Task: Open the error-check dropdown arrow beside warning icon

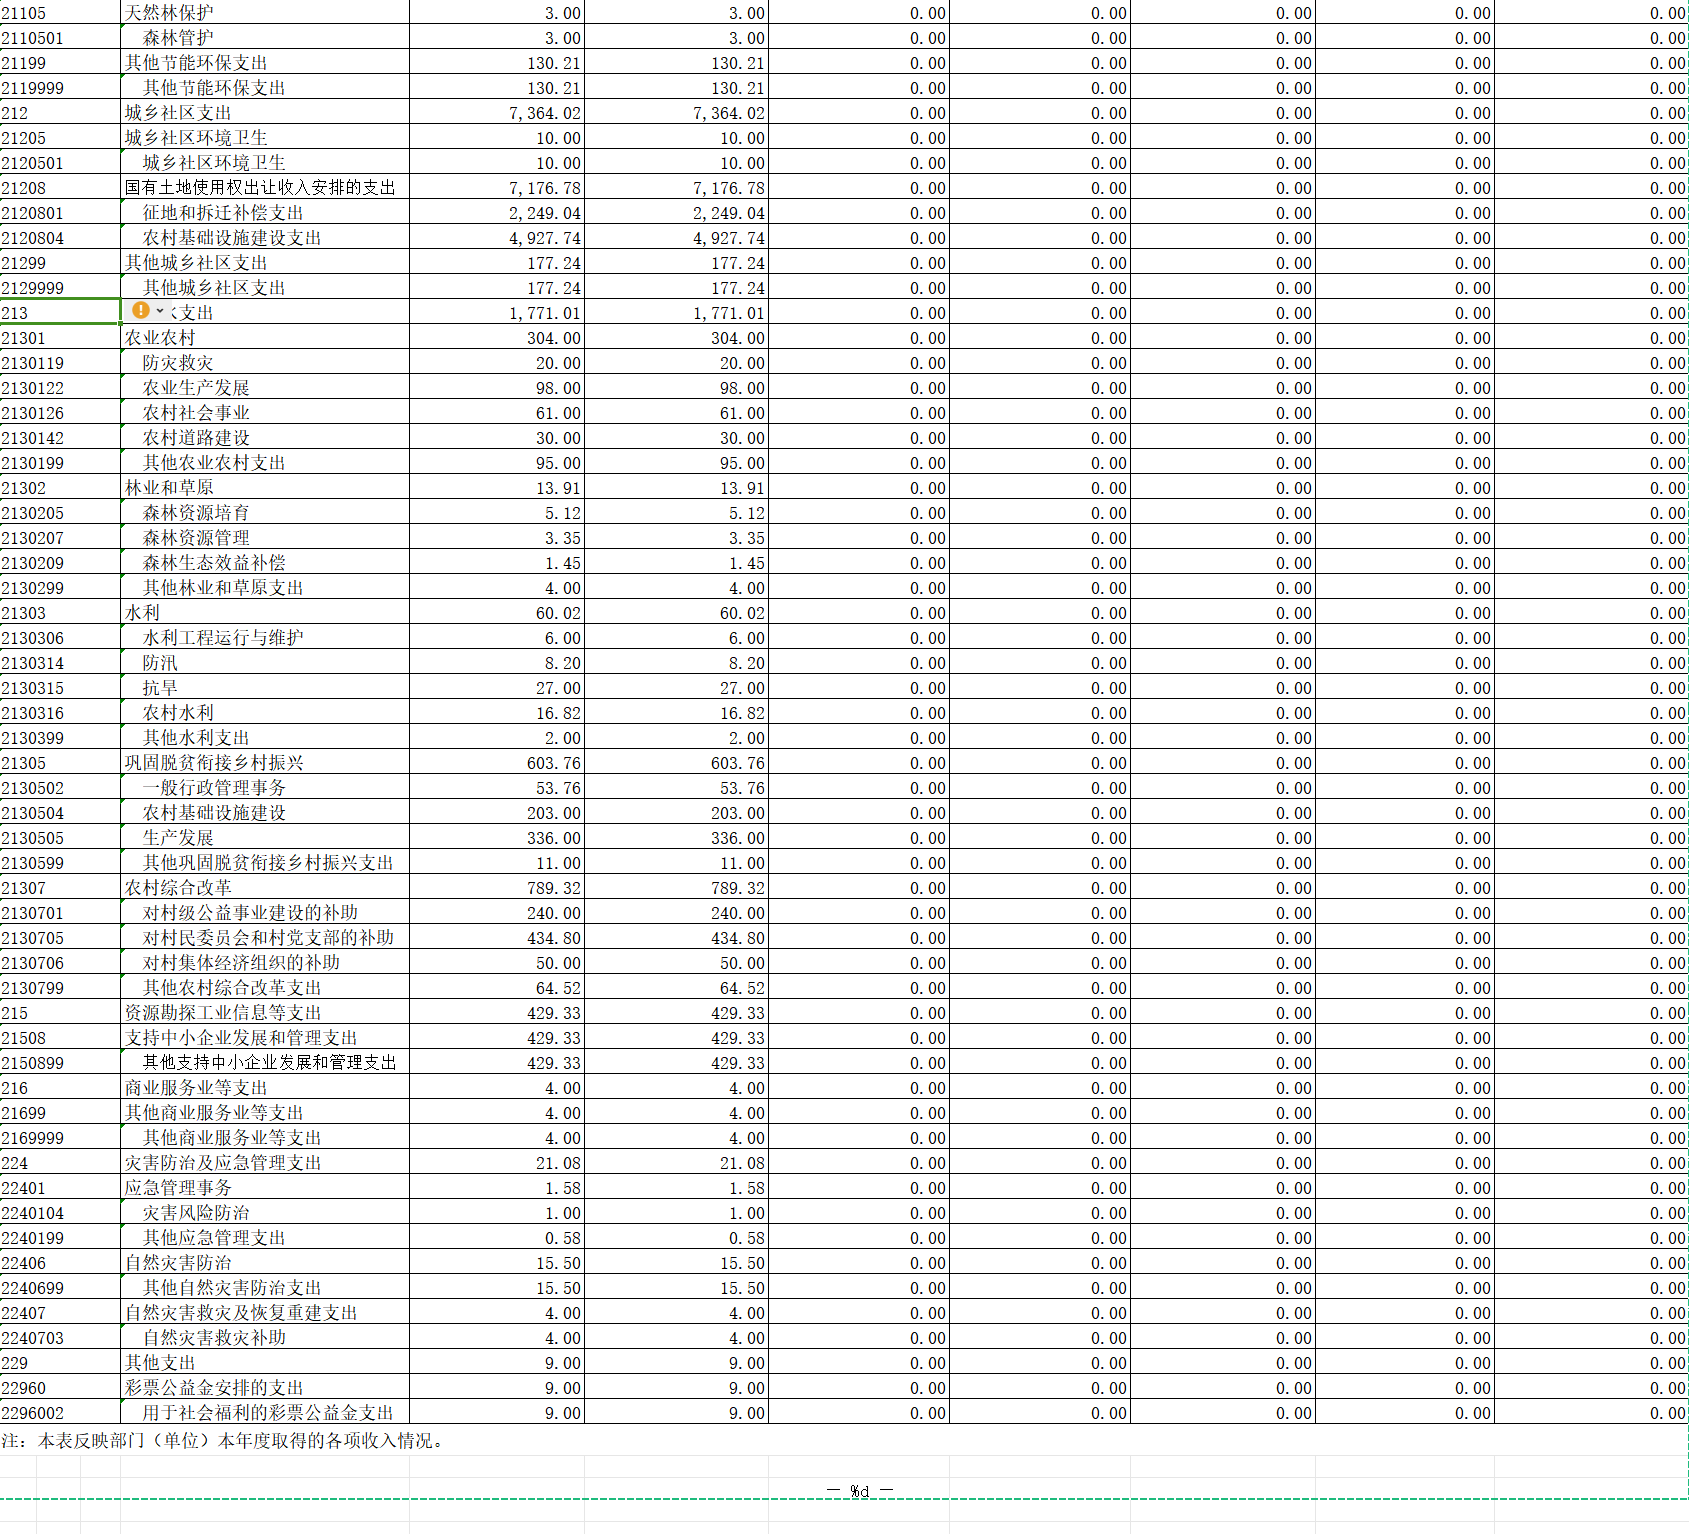Action: (x=160, y=312)
